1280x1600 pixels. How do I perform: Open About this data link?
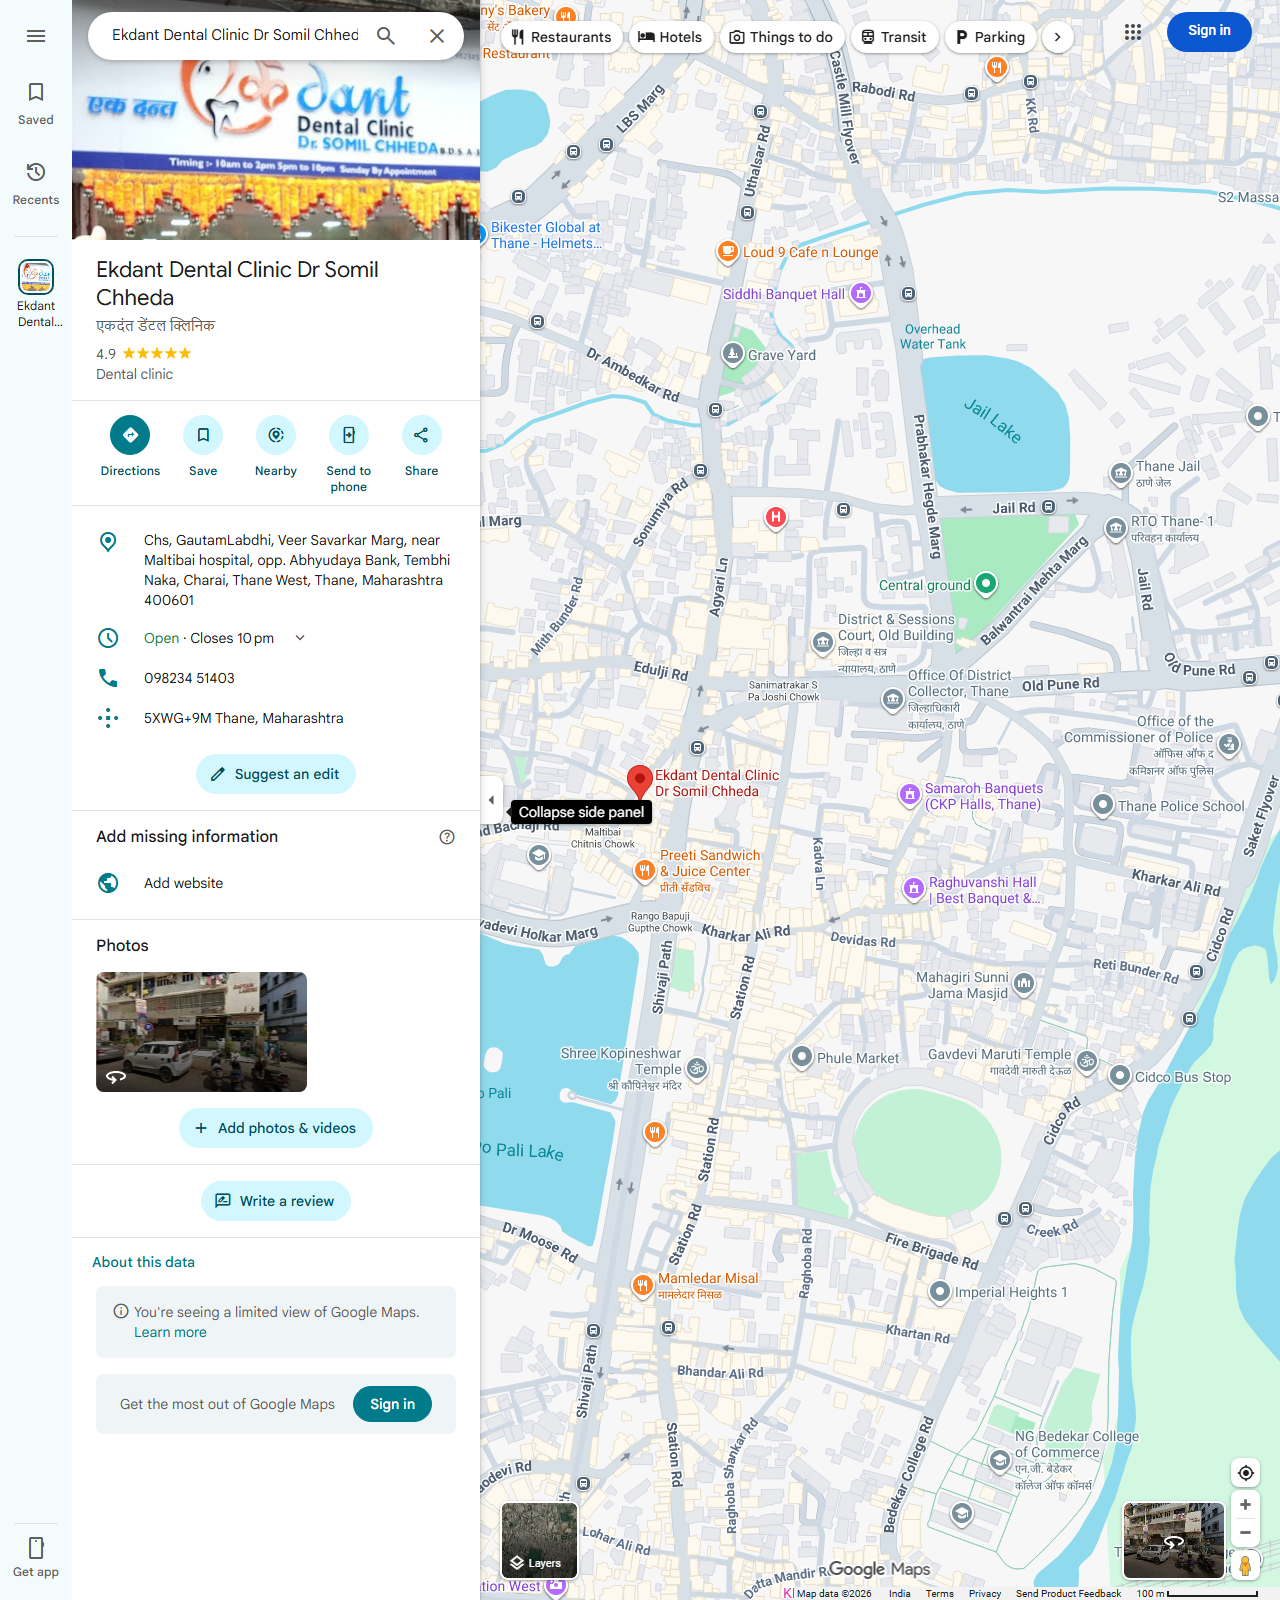(143, 1262)
